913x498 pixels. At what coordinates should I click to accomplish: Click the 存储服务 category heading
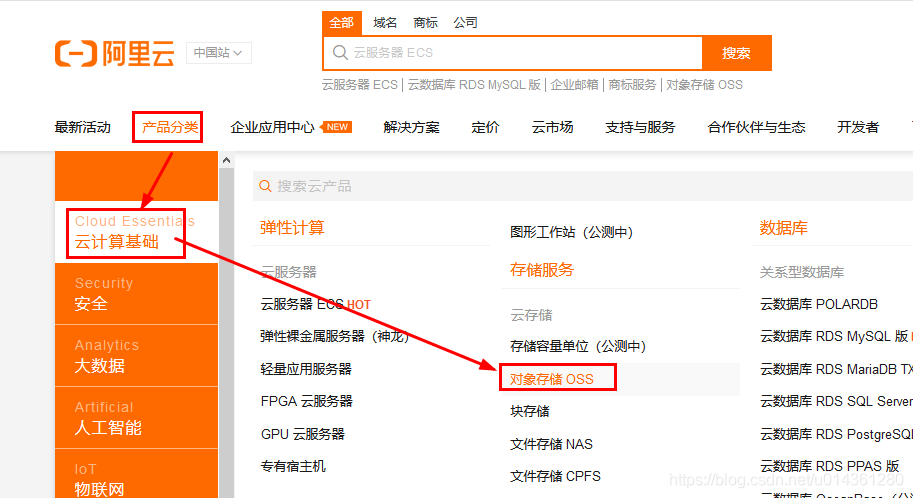coord(542,270)
